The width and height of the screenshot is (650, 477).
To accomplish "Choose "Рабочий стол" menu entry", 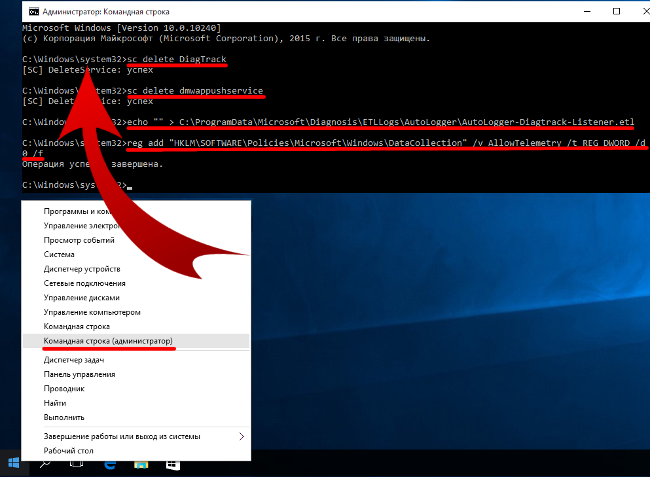I will point(136,451).
